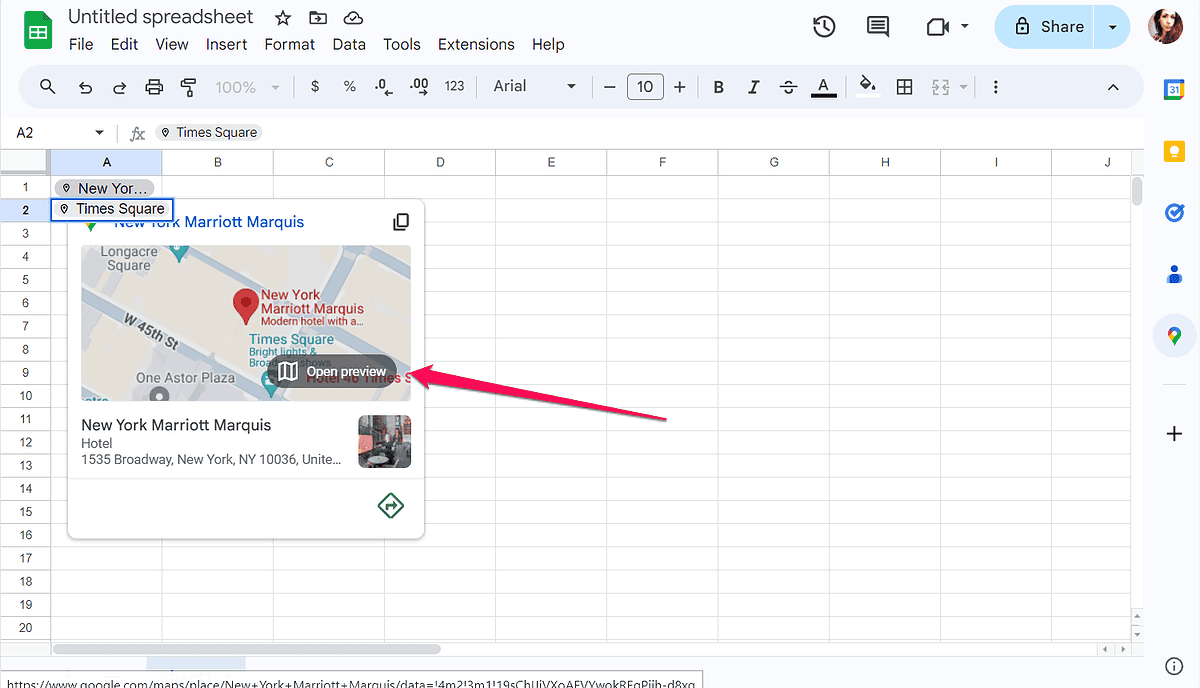Screen dimensions: 1200x688
Task: Open the print dialog
Action: point(153,87)
